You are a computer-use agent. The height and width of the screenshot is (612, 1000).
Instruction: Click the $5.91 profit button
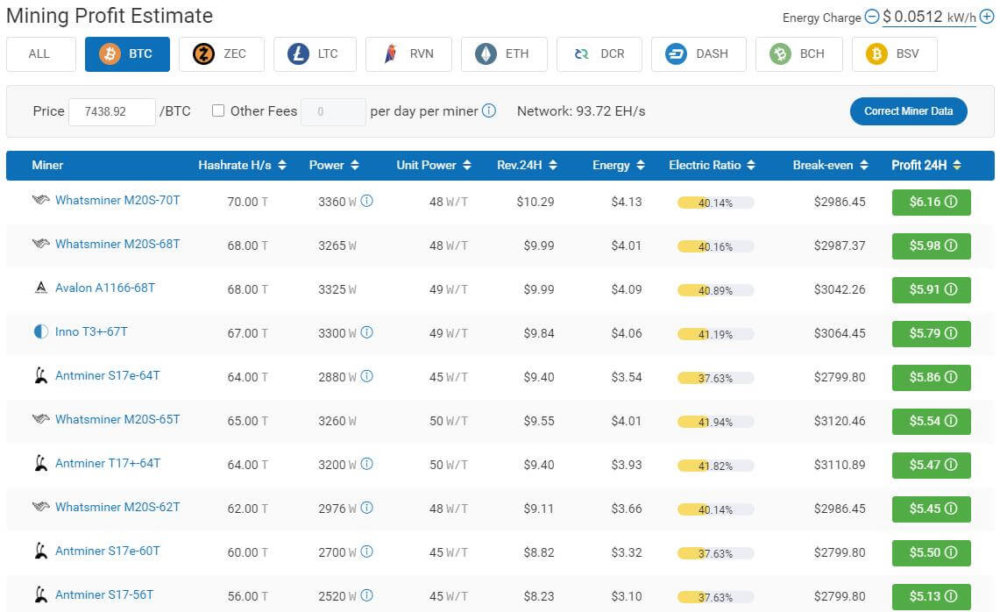point(931,289)
